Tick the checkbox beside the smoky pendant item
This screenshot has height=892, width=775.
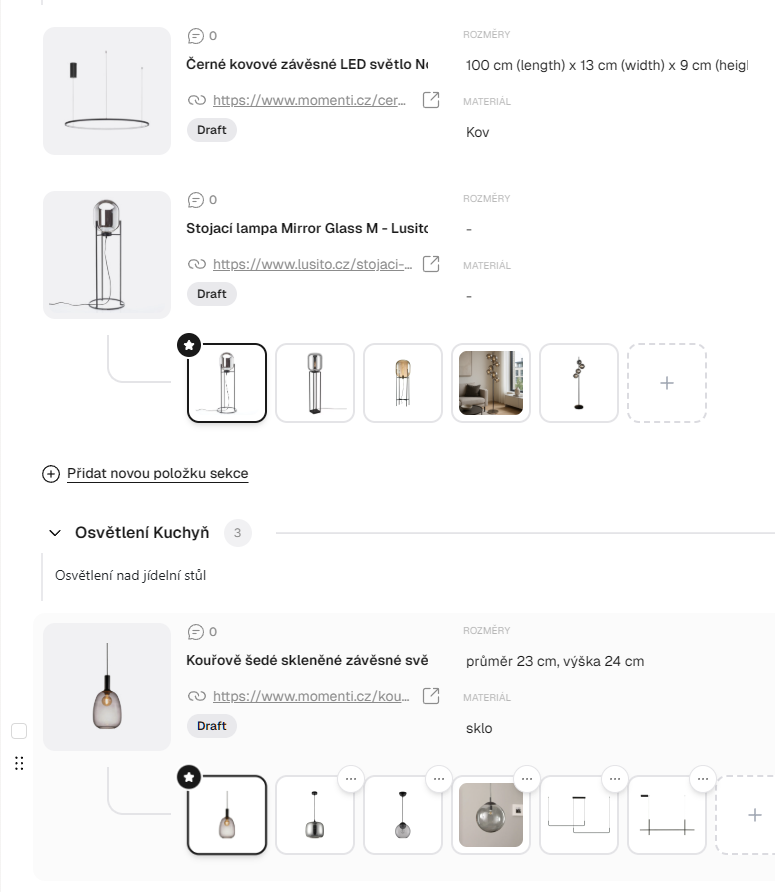19,731
